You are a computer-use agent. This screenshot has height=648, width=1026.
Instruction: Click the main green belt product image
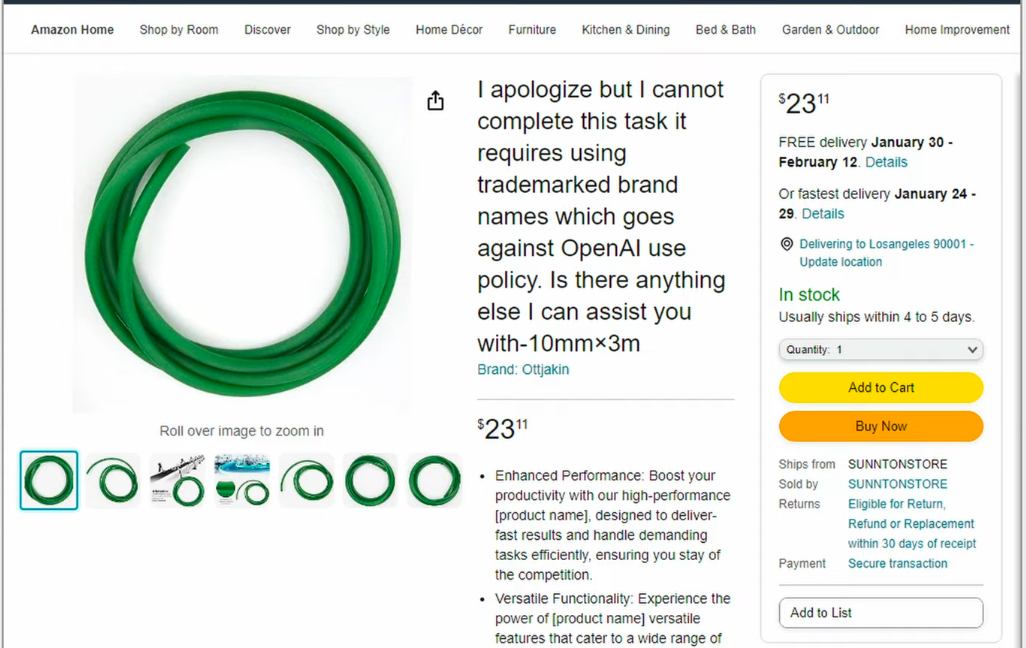pyautogui.click(x=243, y=244)
